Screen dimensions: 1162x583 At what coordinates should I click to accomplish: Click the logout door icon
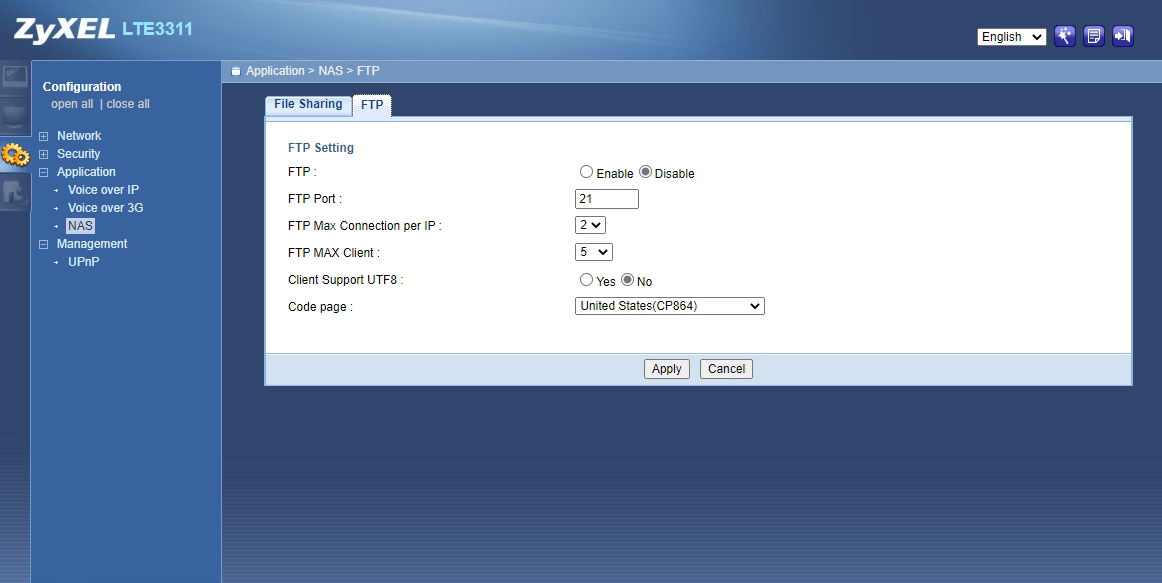pos(1122,37)
